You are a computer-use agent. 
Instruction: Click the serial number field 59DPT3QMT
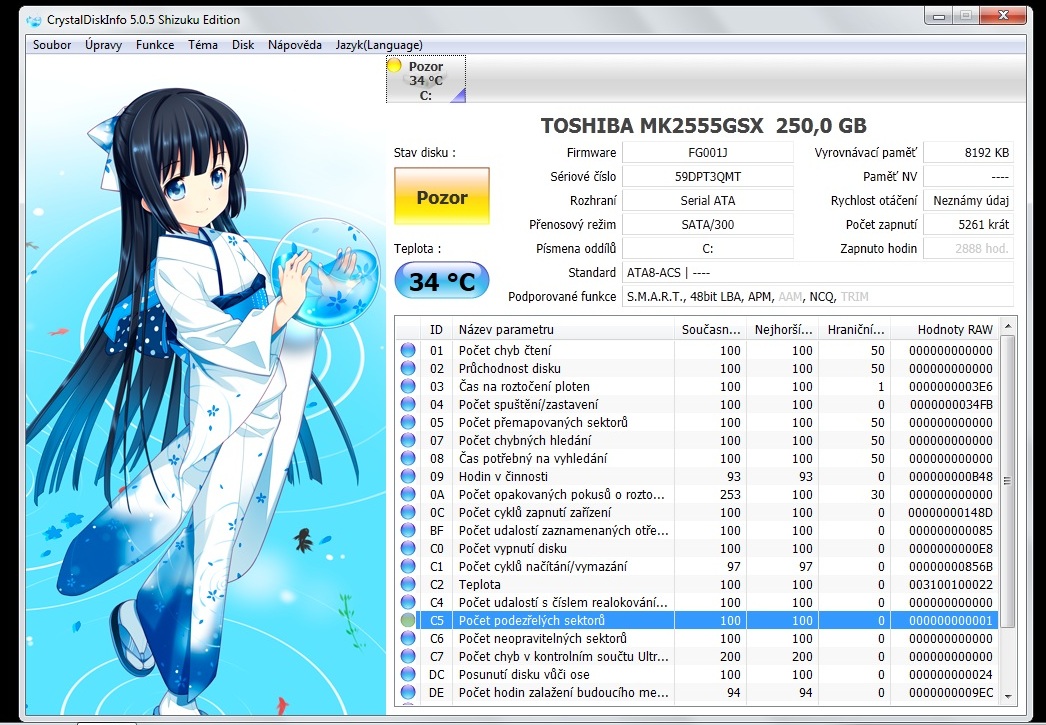click(708, 176)
